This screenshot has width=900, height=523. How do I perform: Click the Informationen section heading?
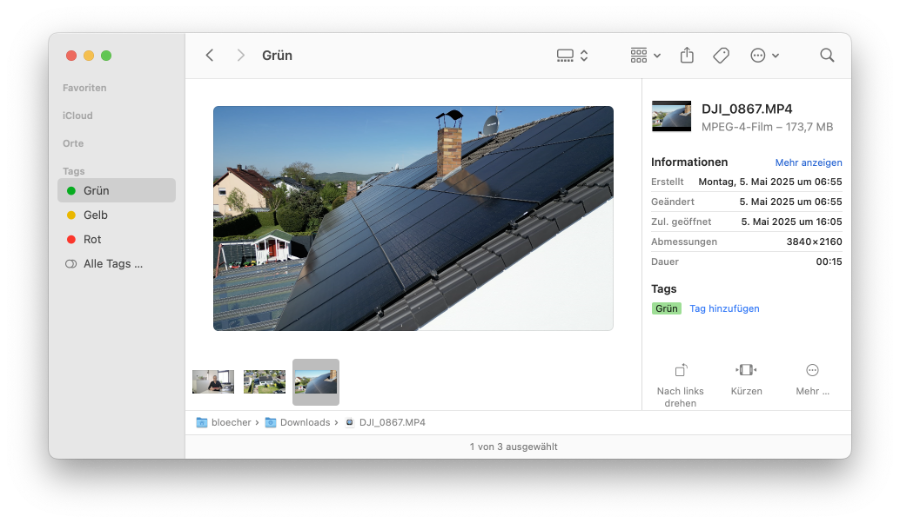click(x=689, y=162)
